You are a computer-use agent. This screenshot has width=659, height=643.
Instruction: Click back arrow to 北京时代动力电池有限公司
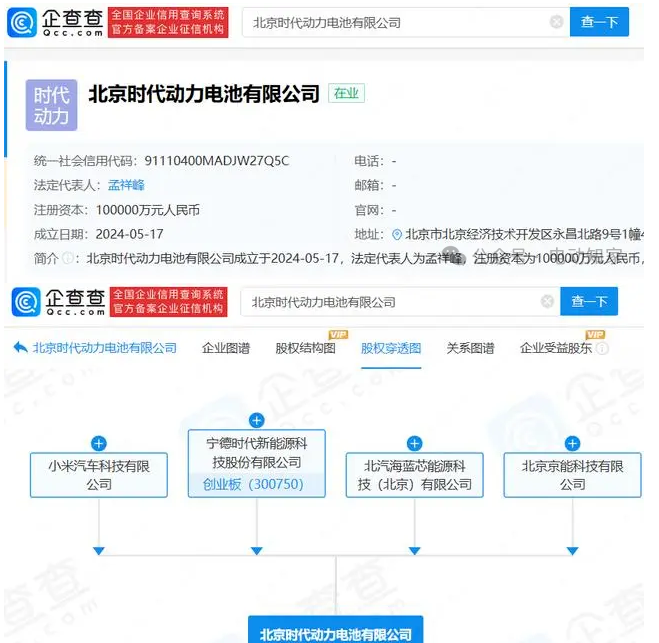[x=21, y=348]
